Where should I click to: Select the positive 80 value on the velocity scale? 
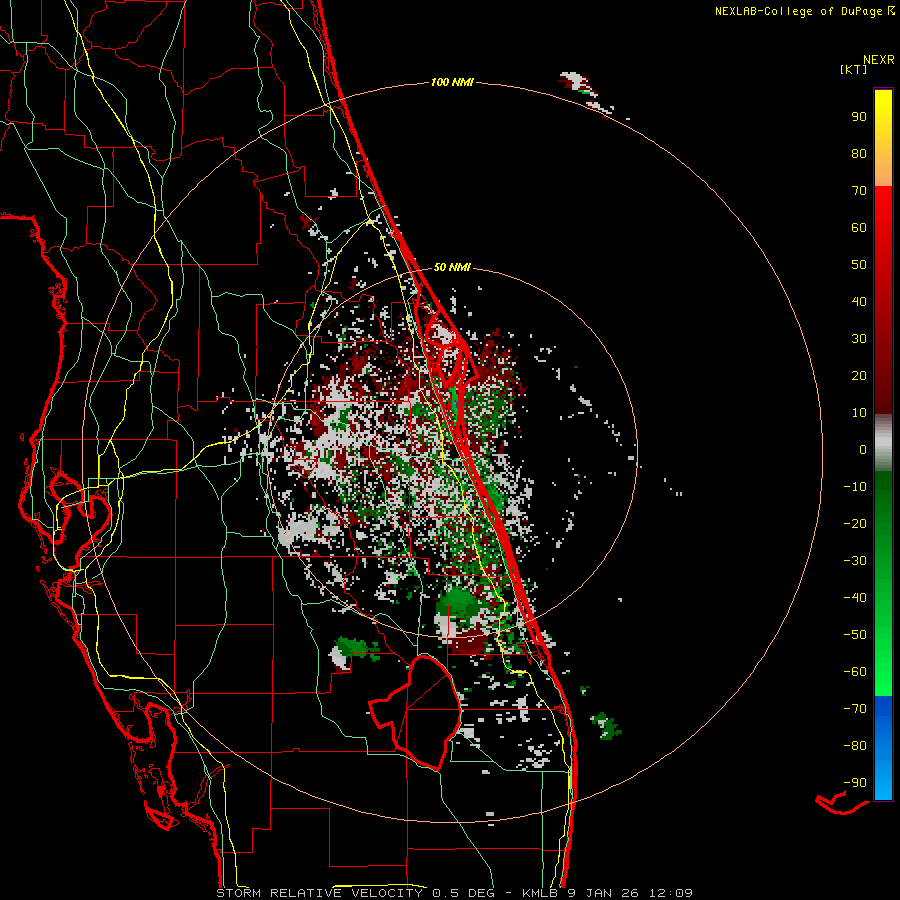point(859,154)
